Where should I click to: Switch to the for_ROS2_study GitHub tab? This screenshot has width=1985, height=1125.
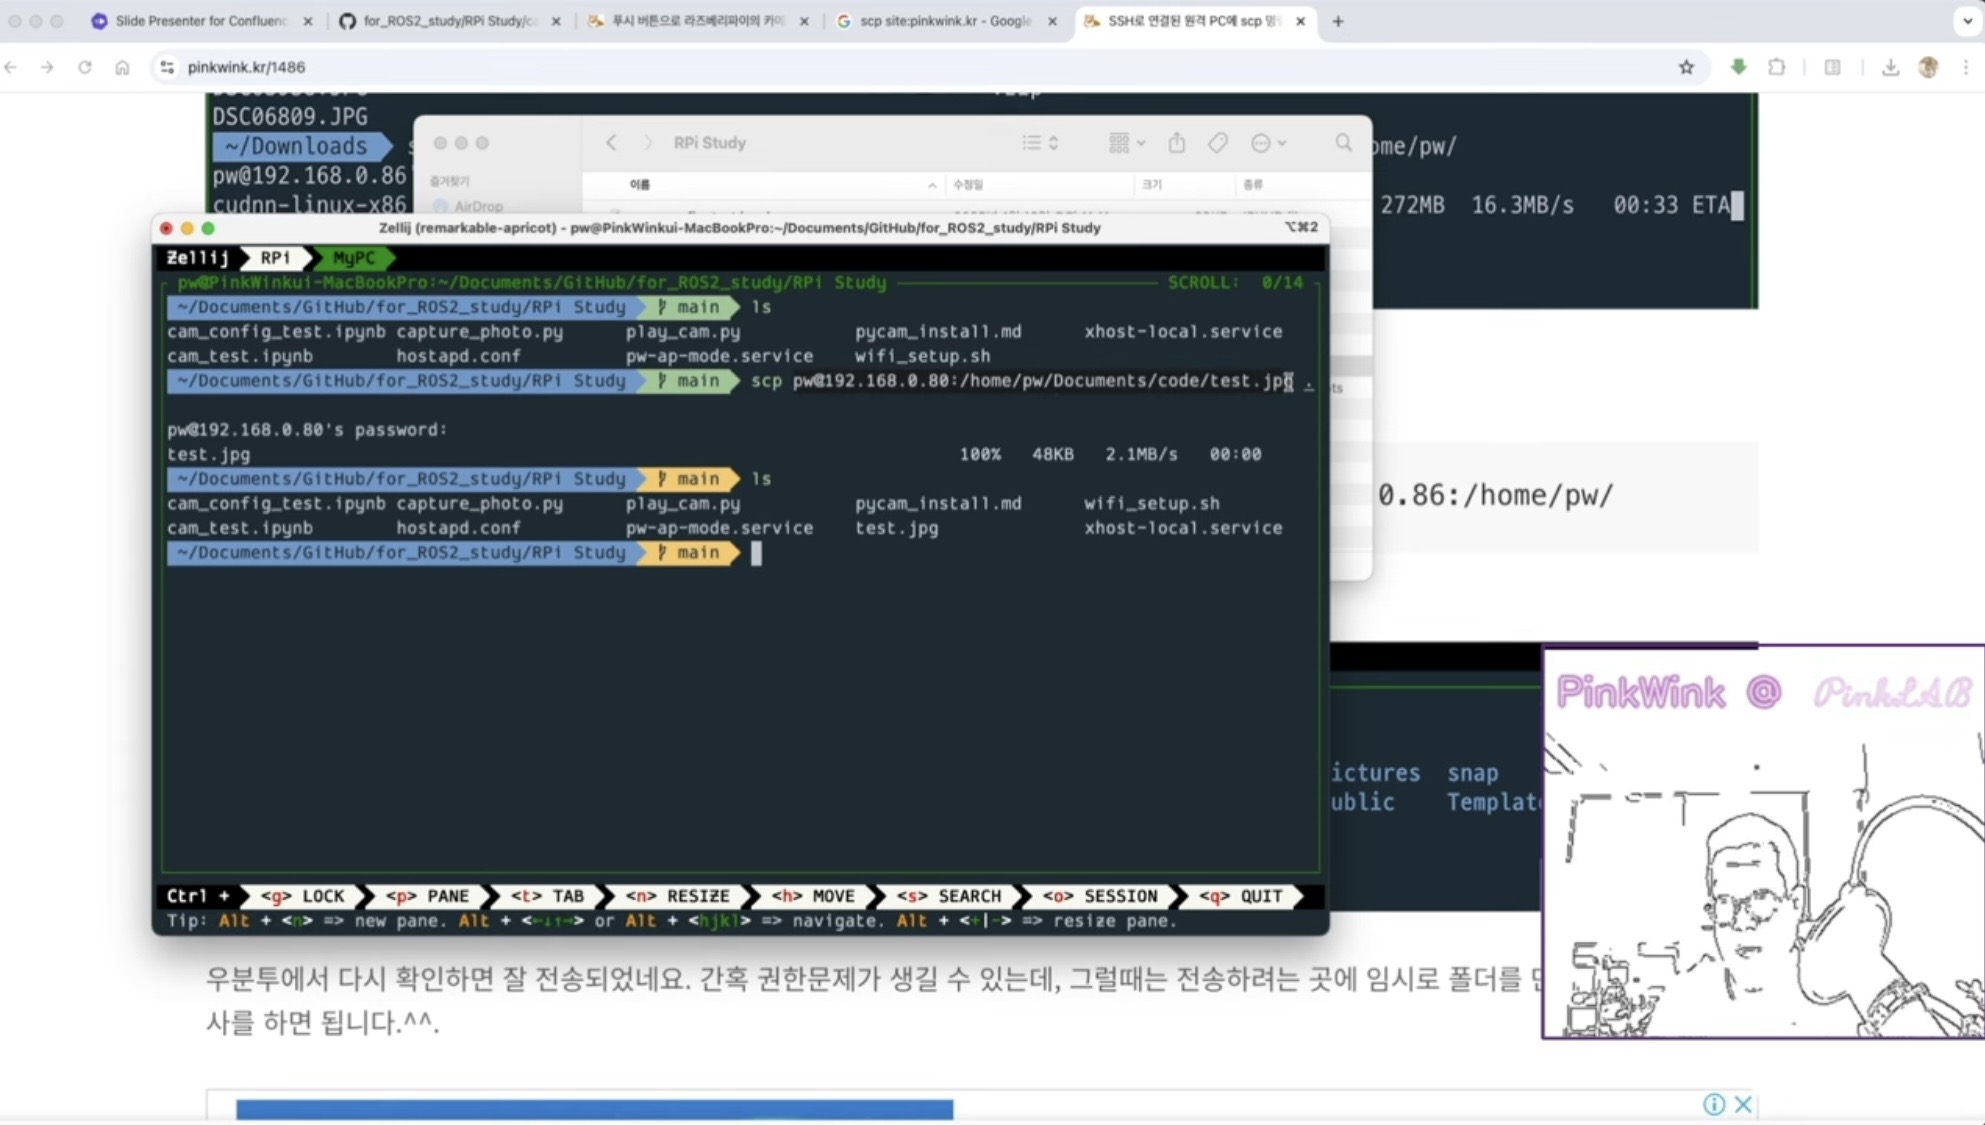(448, 21)
